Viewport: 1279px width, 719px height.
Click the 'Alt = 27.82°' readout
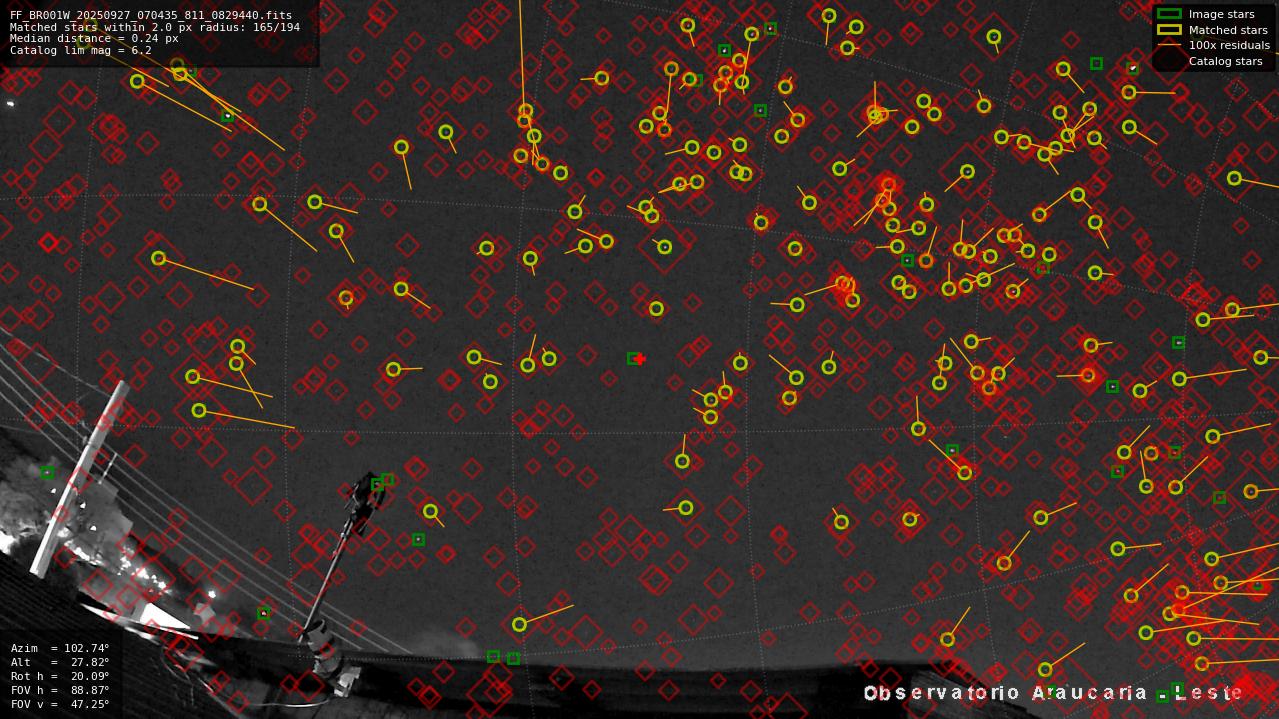tap(60, 662)
